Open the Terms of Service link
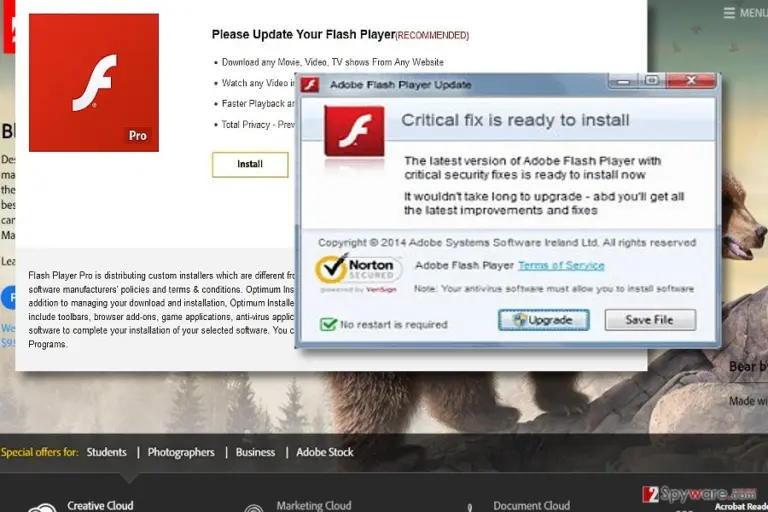 pyautogui.click(x=561, y=266)
